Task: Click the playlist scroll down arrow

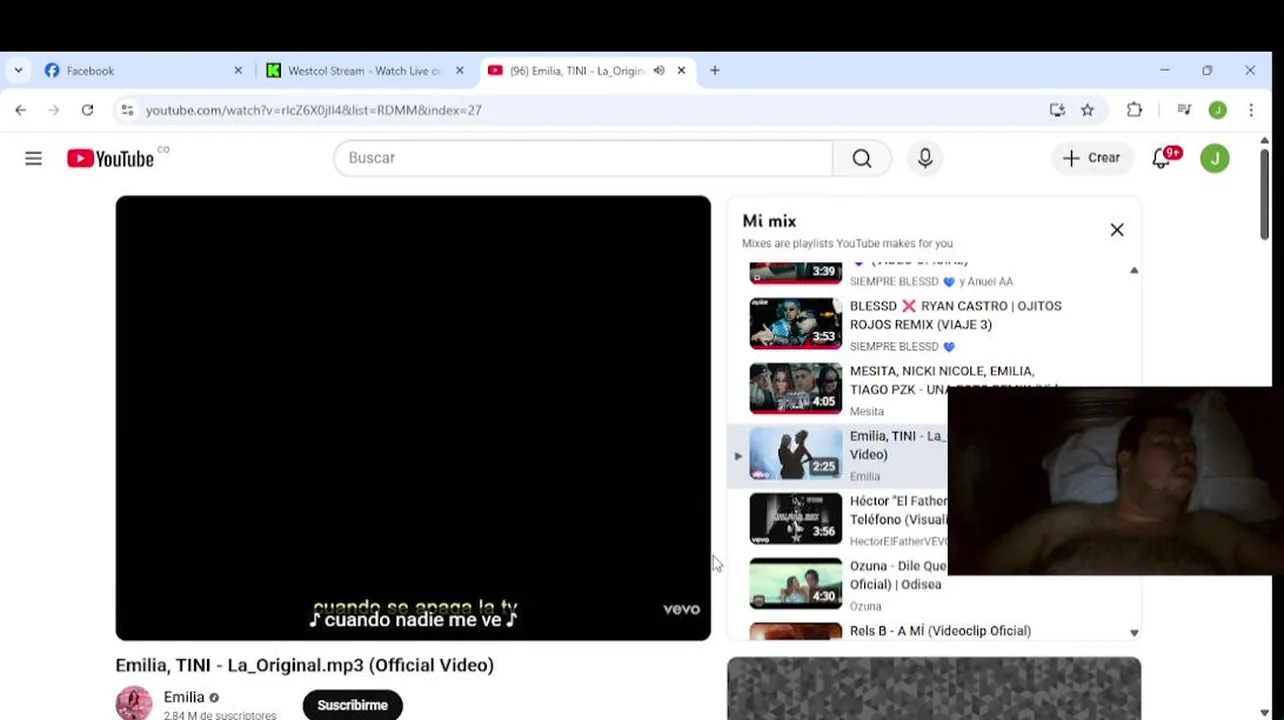Action: (1134, 632)
